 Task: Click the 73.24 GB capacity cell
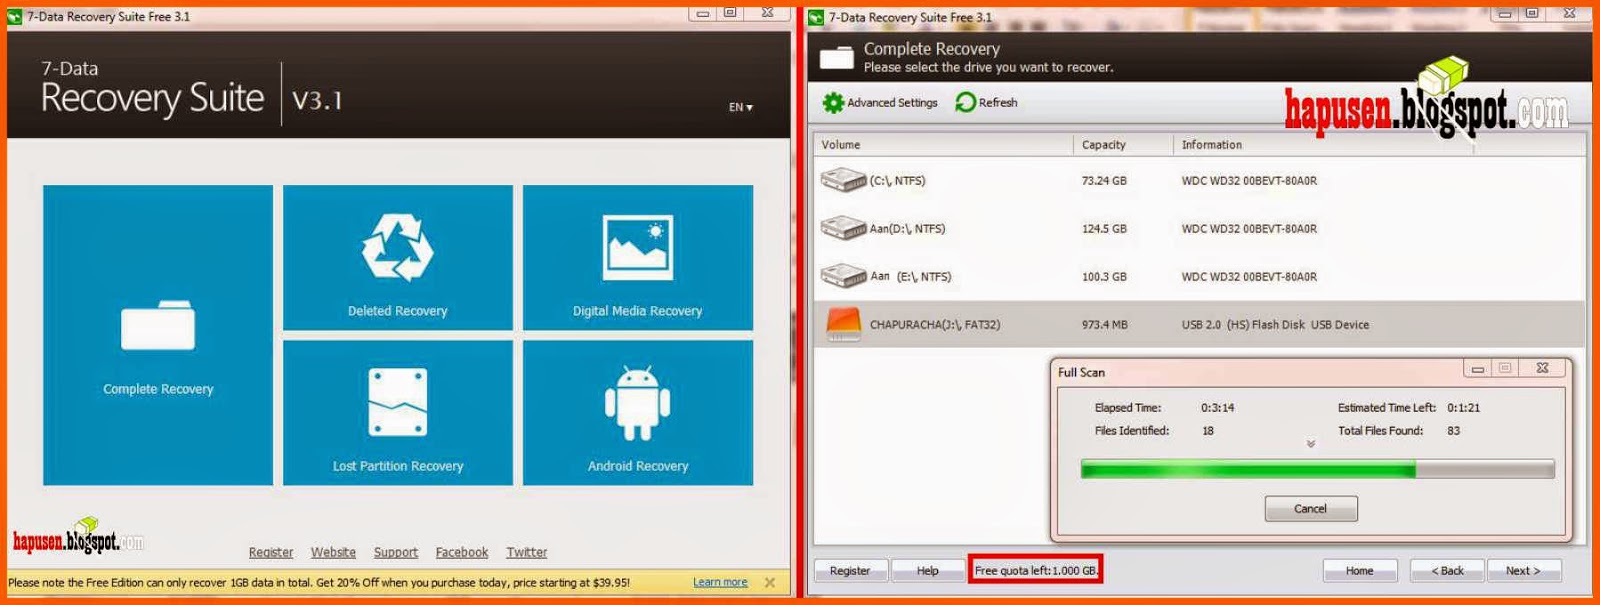pos(1104,181)
